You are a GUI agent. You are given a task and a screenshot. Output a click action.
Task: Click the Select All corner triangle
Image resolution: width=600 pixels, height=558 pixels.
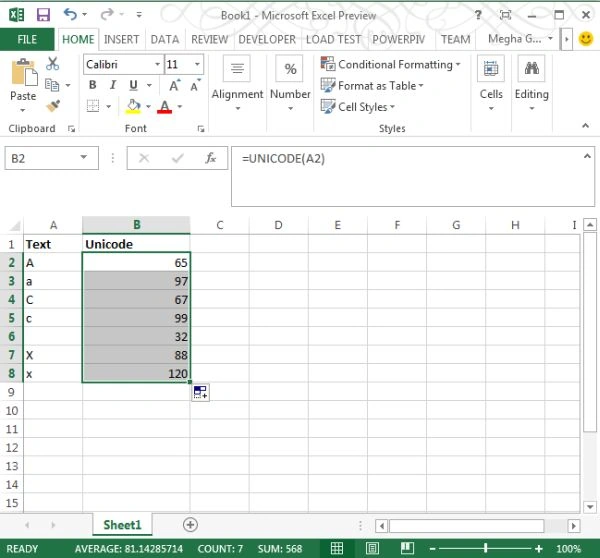coord(14,225)
